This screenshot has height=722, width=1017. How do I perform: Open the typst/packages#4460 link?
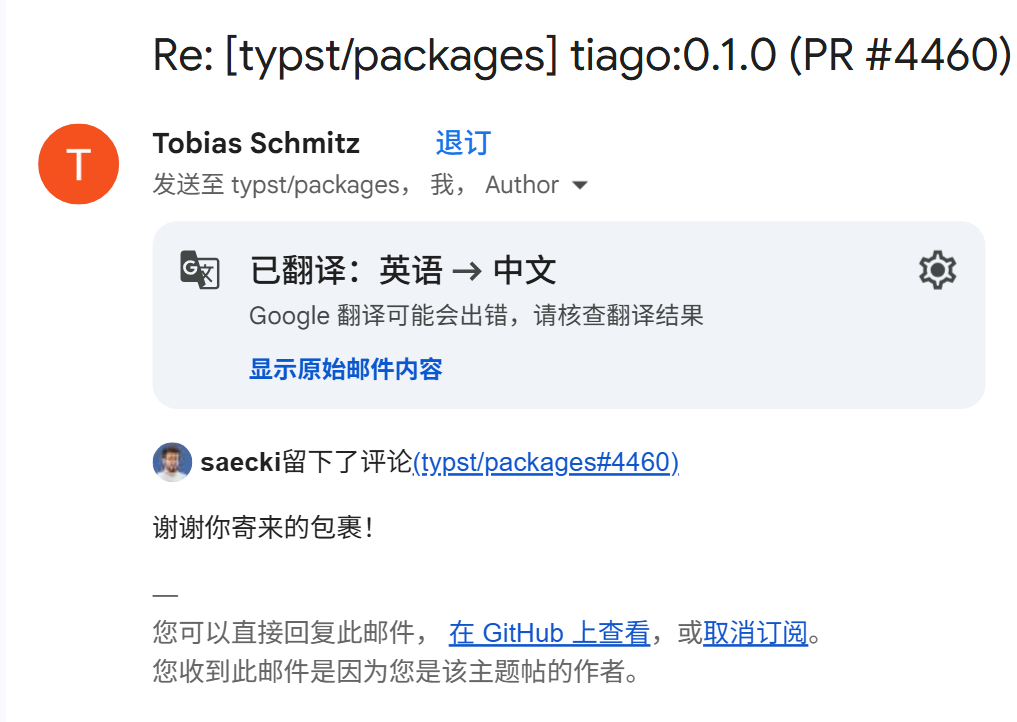pos(546,462)
